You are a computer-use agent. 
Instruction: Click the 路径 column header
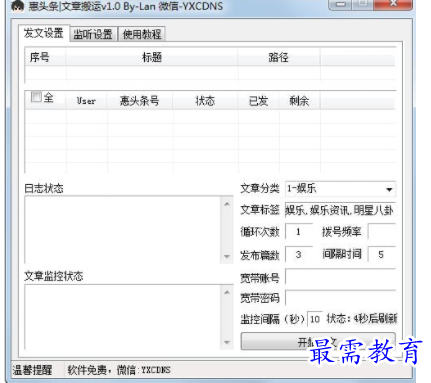pyautogui.click(x=279, y=57)
